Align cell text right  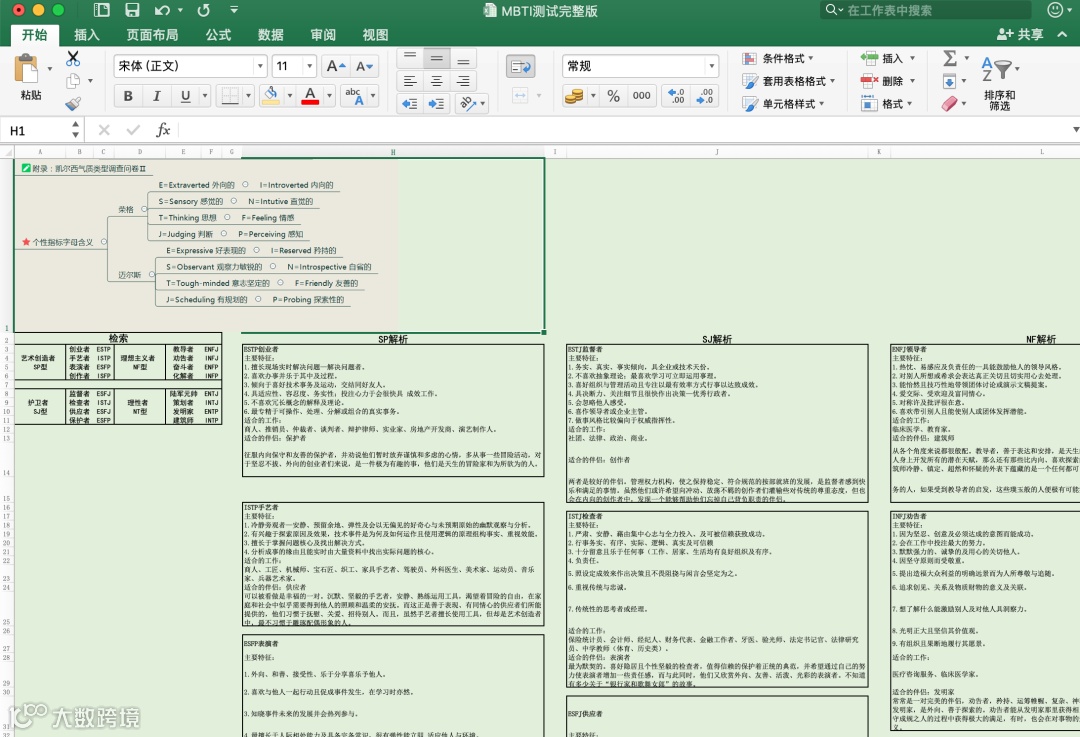tap(464, 81)
